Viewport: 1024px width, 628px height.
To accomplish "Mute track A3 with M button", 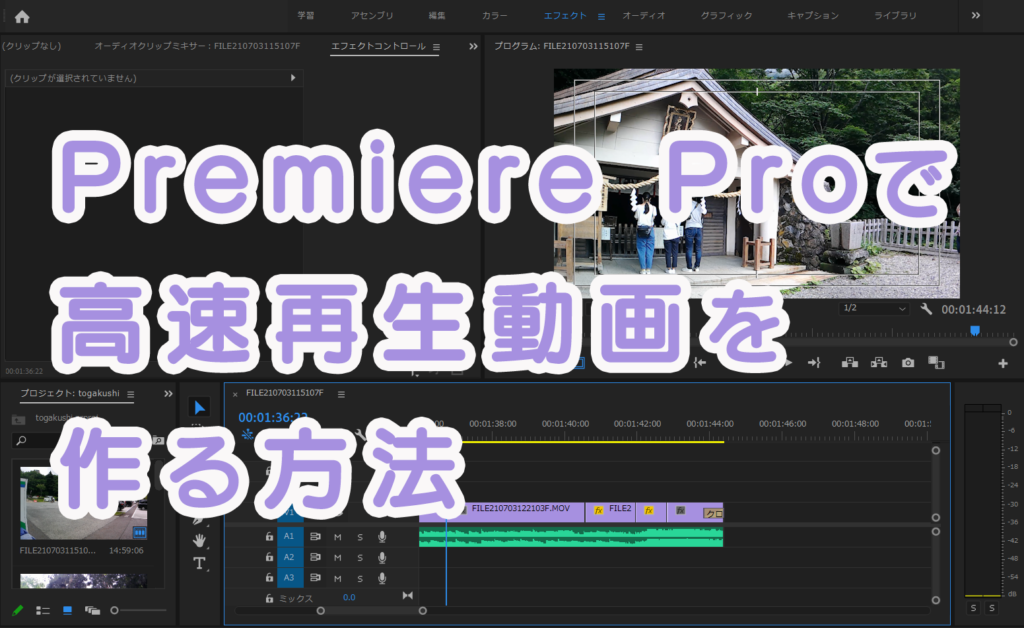I will (338, 578).
